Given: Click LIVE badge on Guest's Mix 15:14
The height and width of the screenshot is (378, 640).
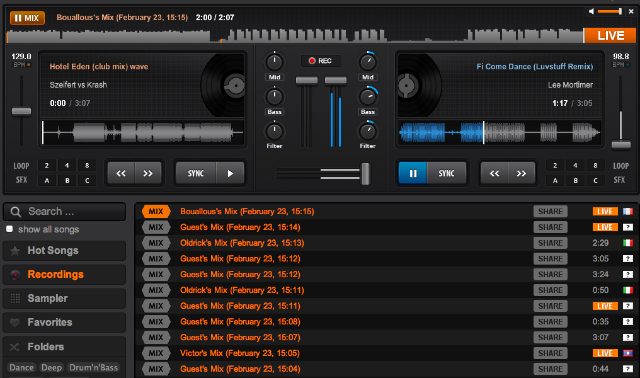Looking at the screenshot, I should click(605, 227).
